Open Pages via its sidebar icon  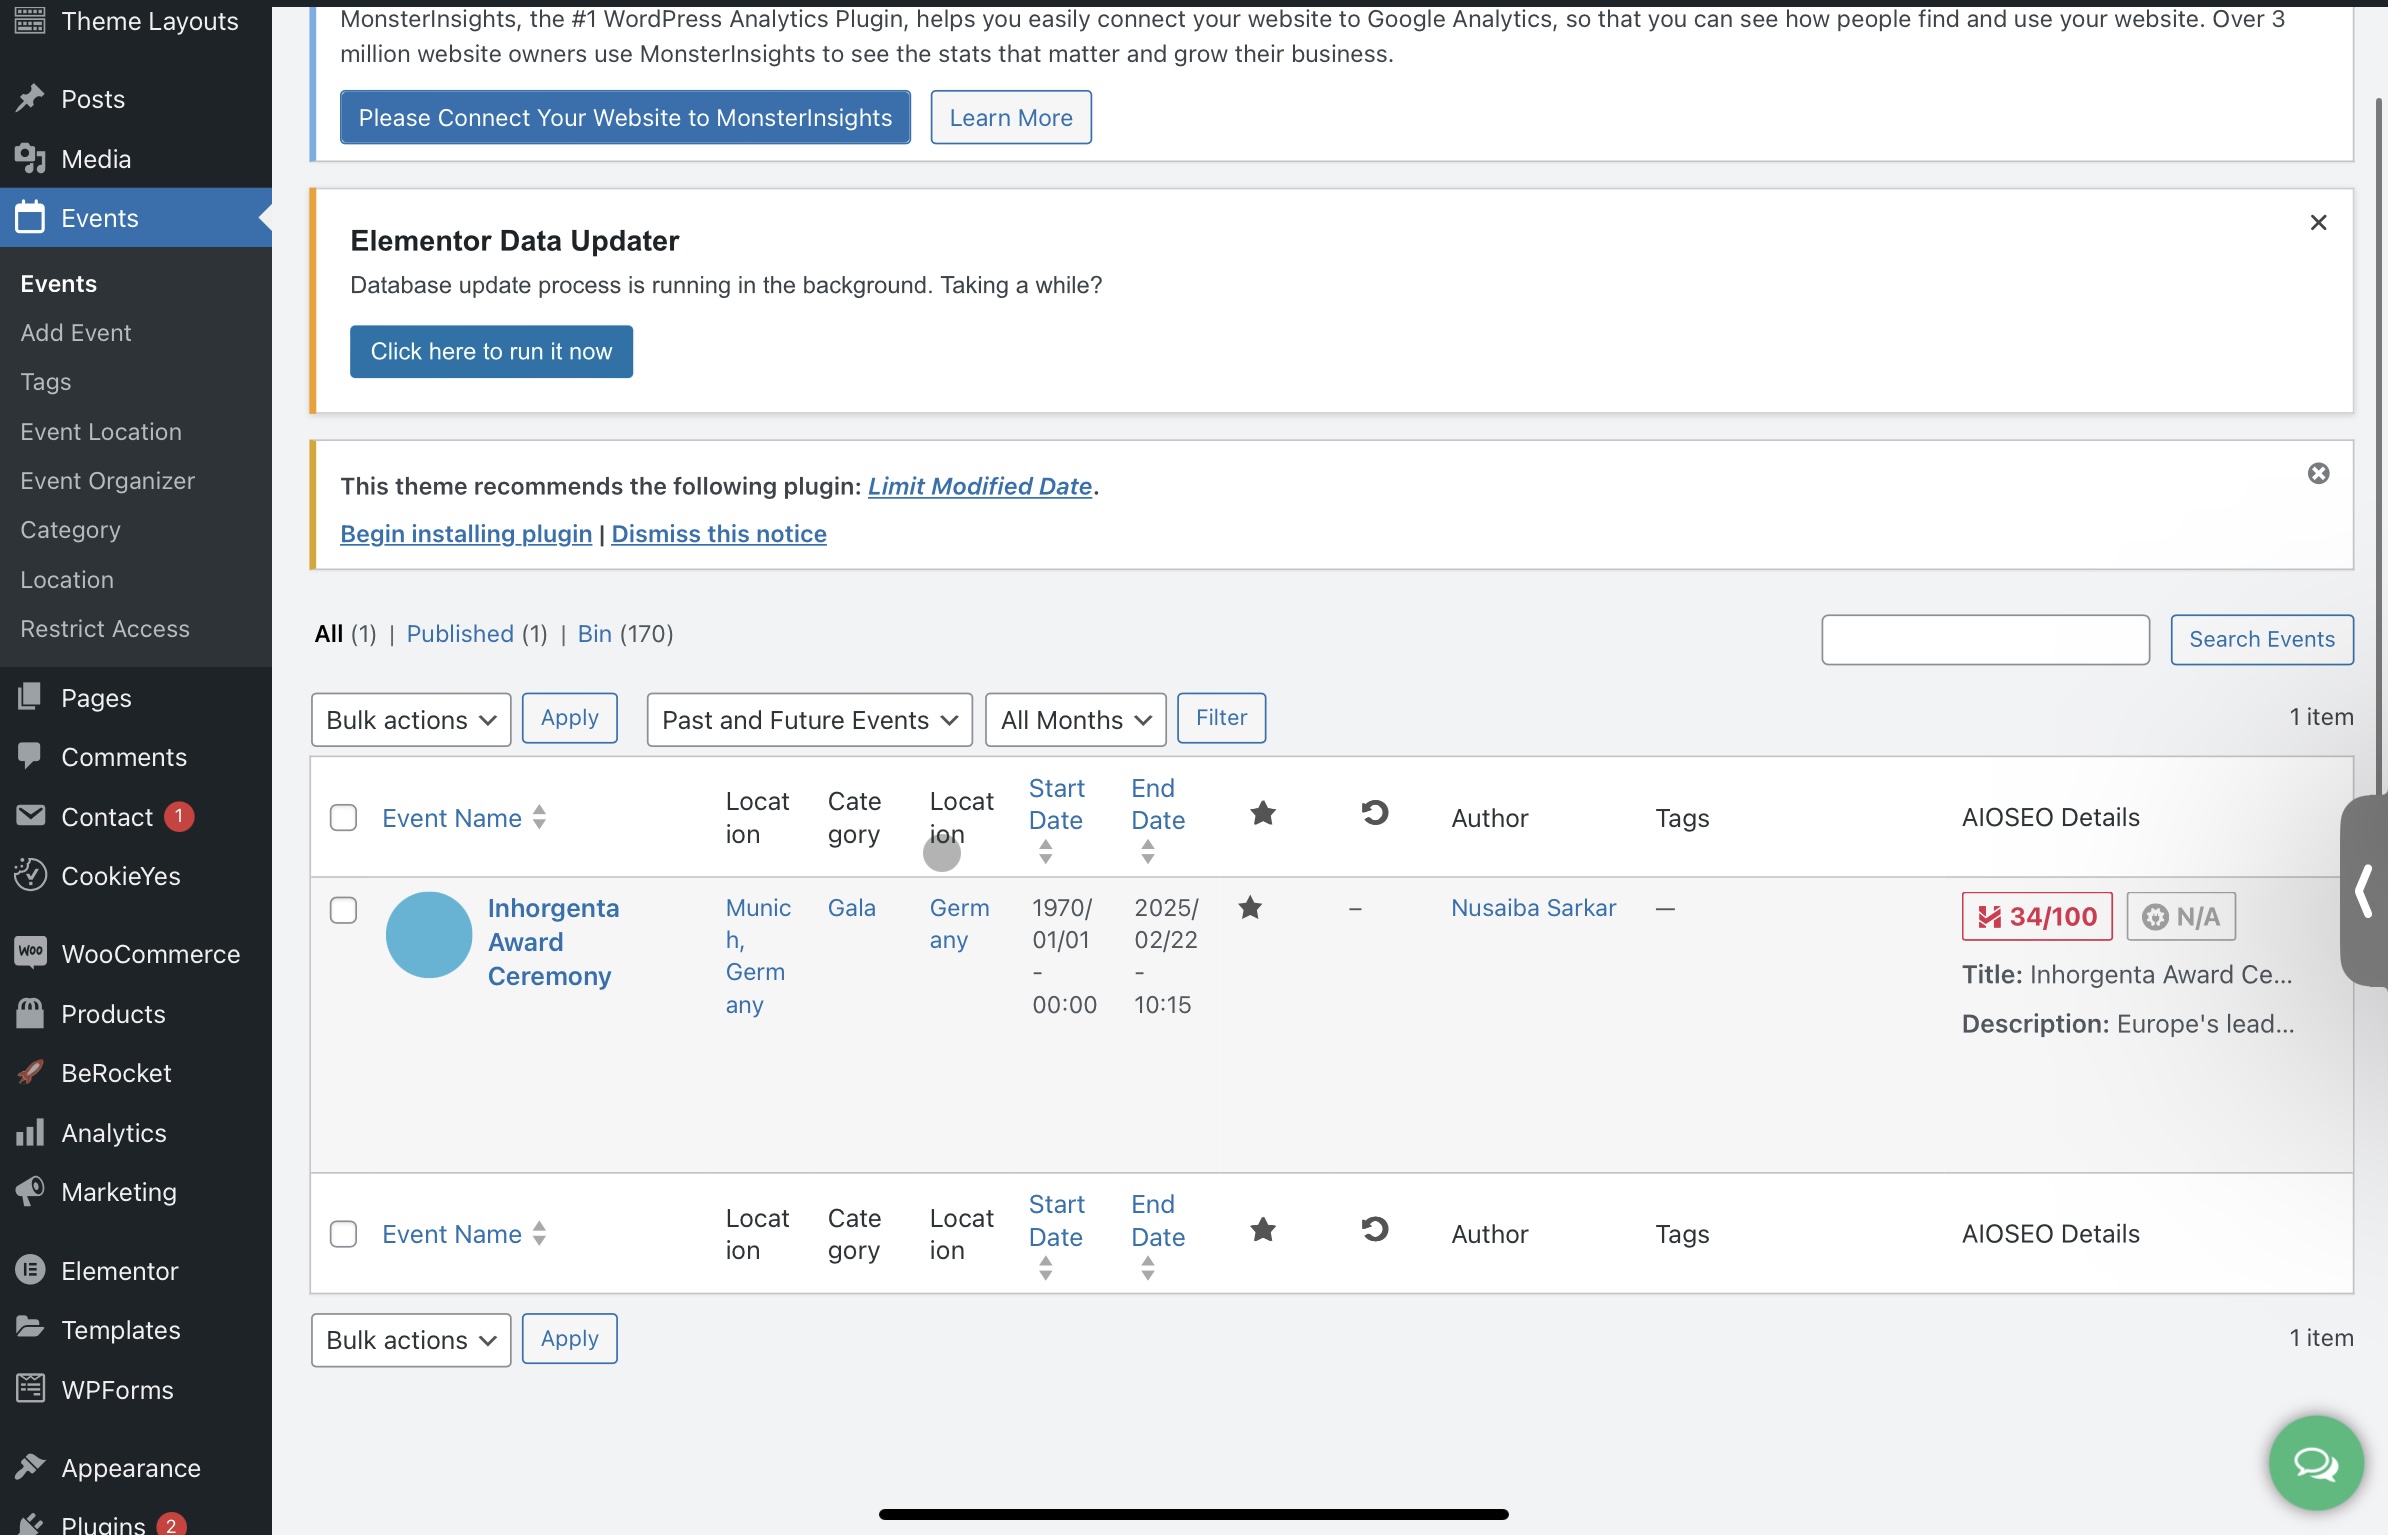coord(30,697)
